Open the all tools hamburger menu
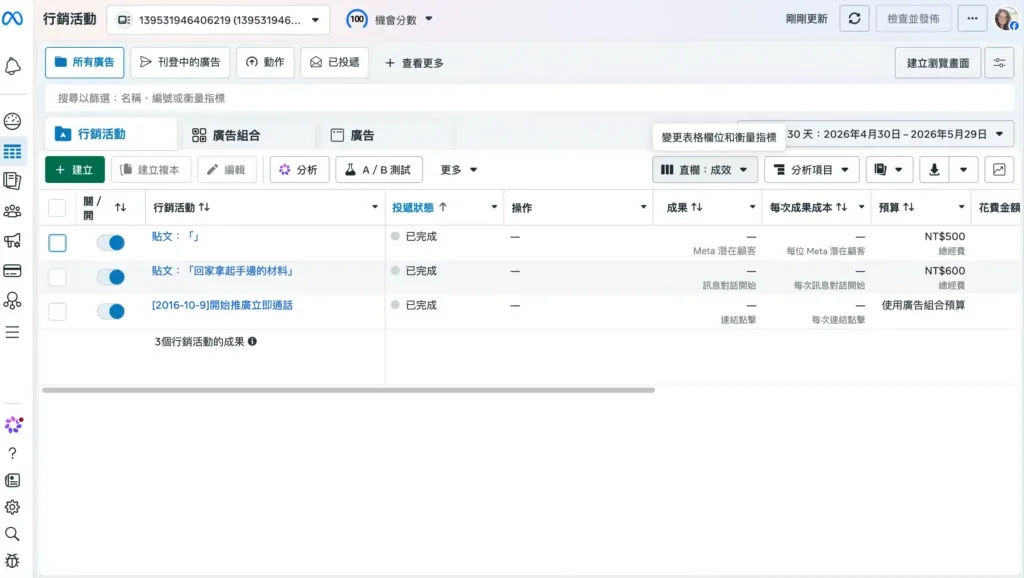The height and width of the screenshot is (578, 1024). pos(12,332)
